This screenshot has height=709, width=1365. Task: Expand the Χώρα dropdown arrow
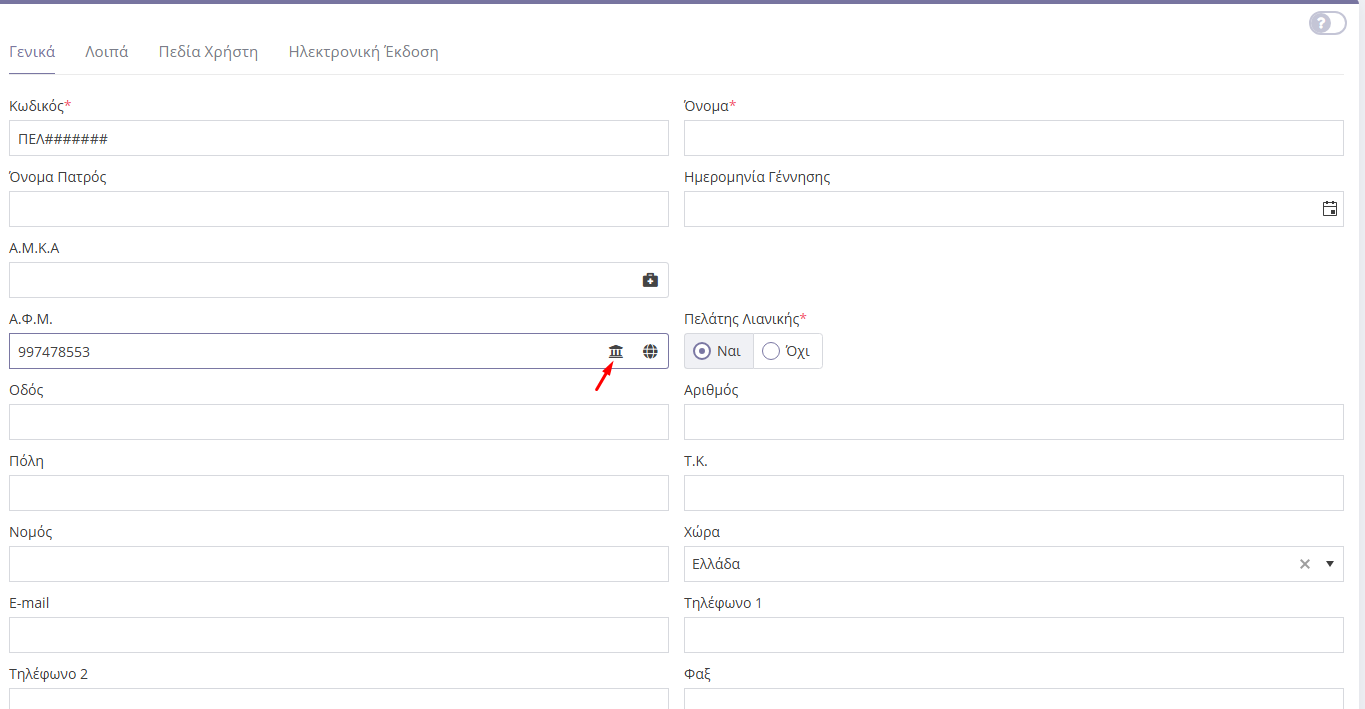point(1330,564)
